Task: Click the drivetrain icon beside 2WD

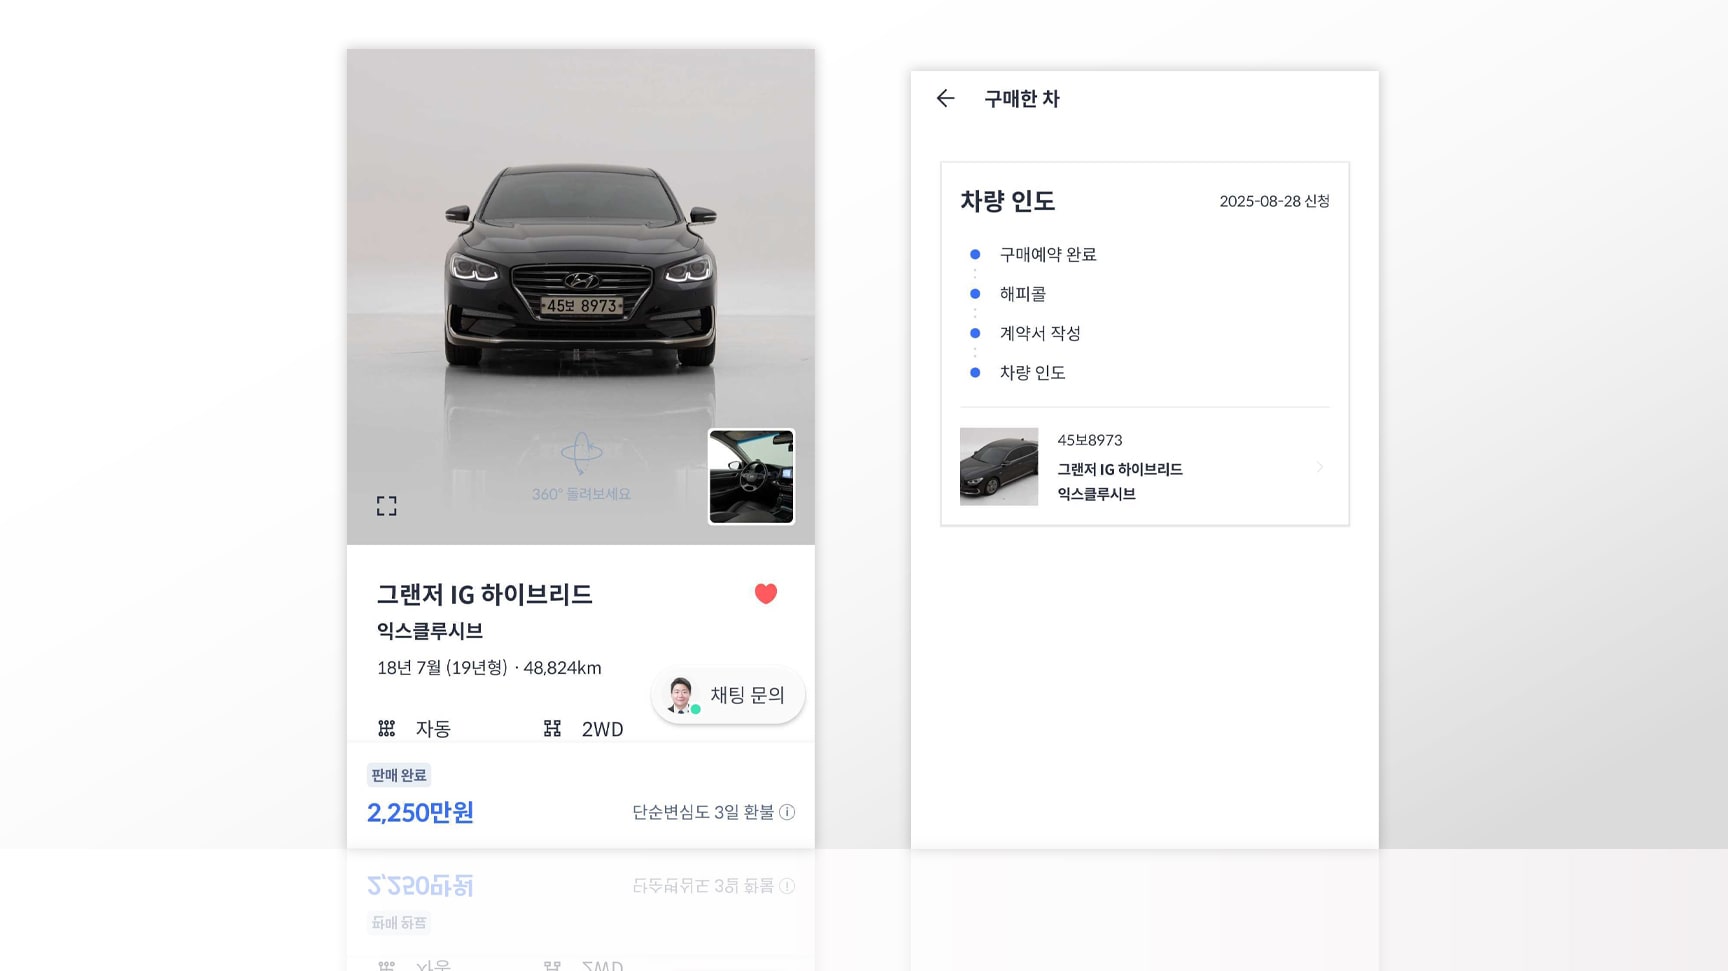Action: click(x=551, y=728)
